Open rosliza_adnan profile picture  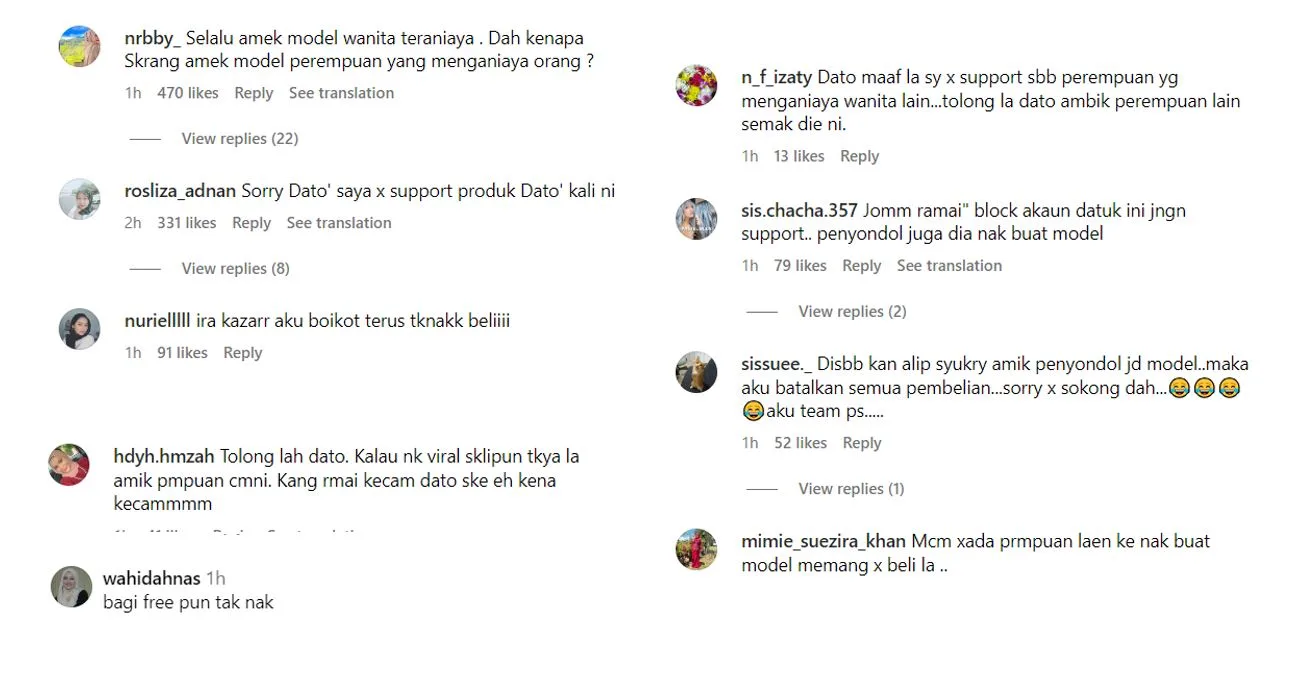(x=79, y=199)
